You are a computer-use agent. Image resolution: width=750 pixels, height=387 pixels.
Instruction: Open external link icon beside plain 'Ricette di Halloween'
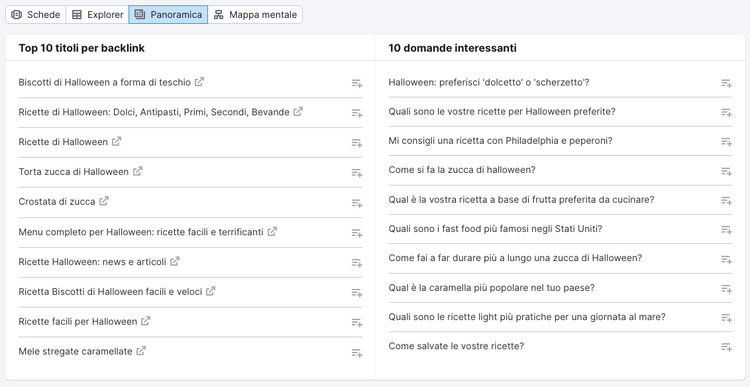pos(116,142)
